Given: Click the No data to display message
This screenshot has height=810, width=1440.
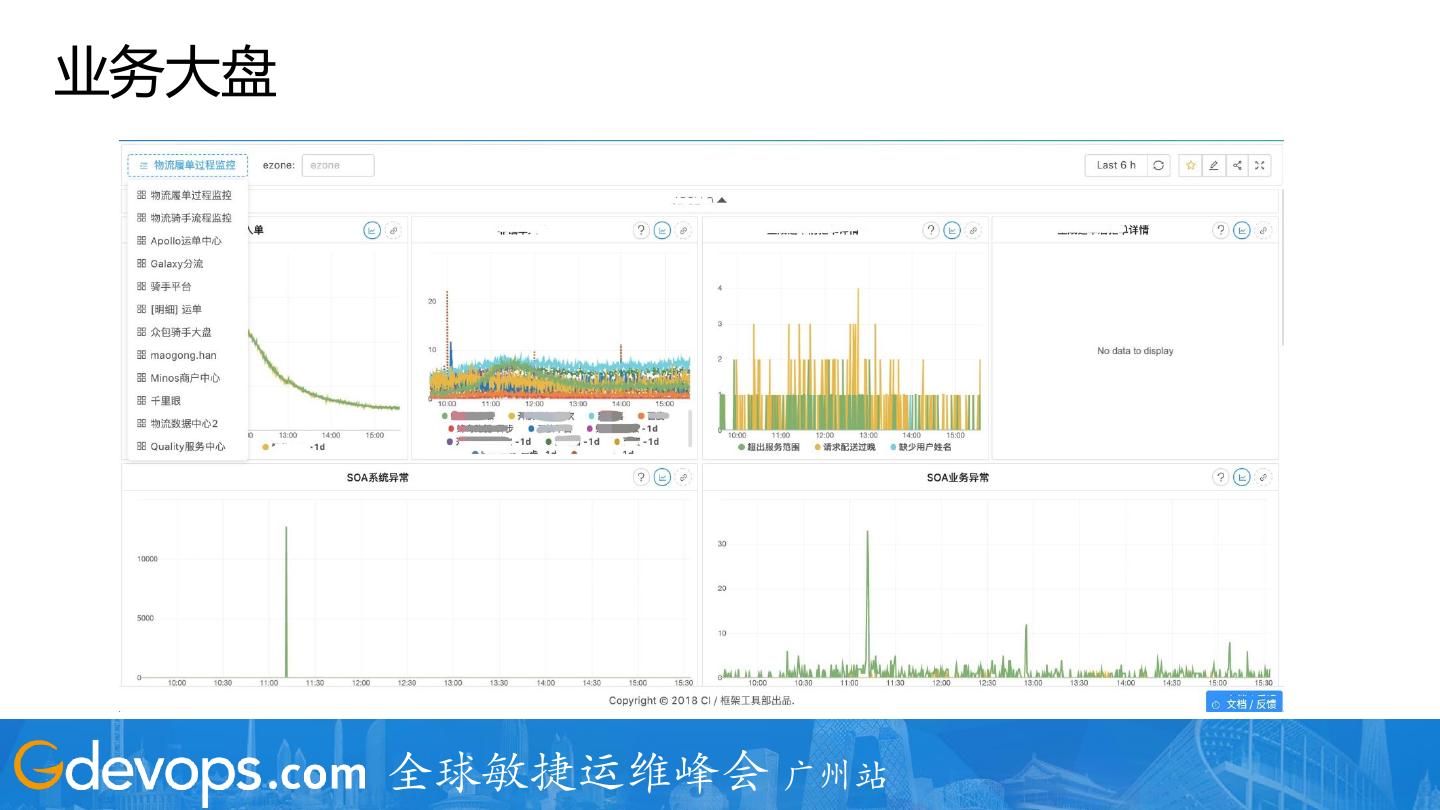Looking at the screenshot, I should click(x=1135, y=351).
